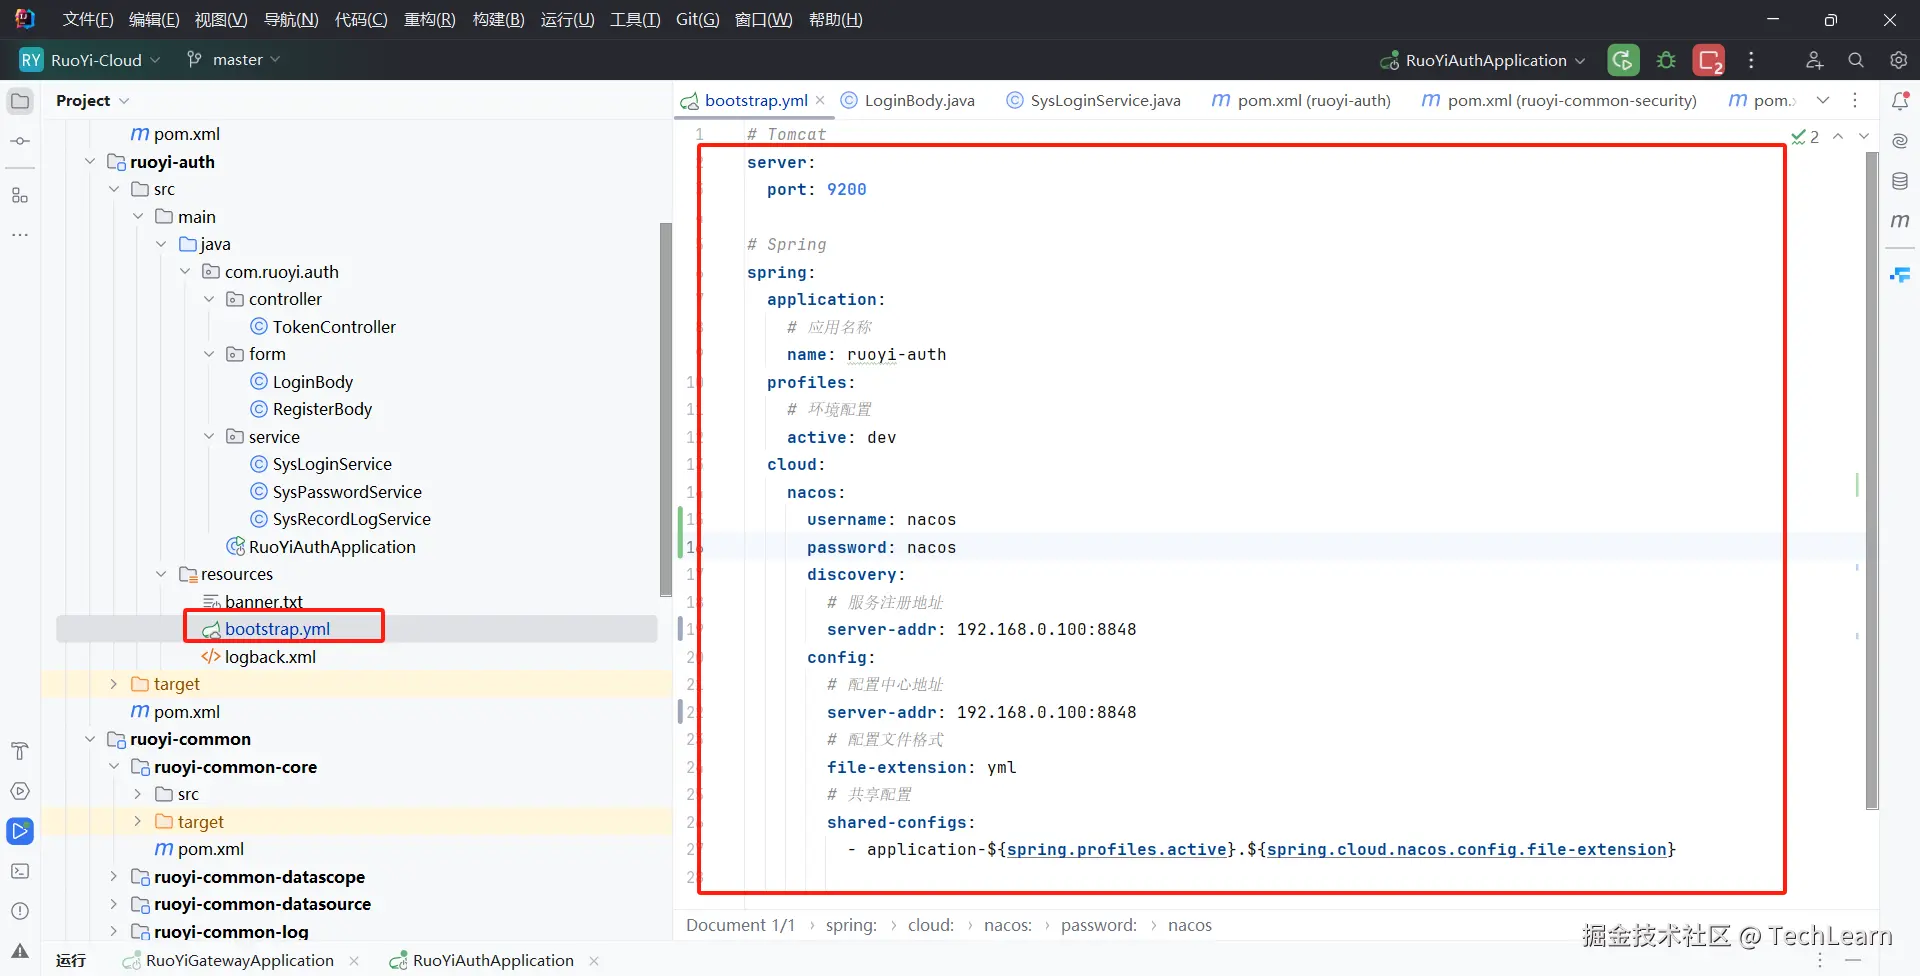1920x976 pixels.
Task: Collapse the resources folder
Action: tap(161, 574)
